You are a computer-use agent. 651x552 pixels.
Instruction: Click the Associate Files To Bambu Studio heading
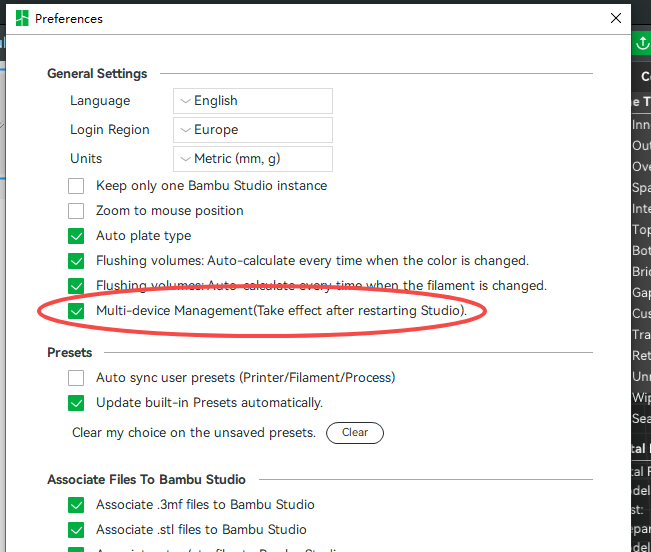[x=147, y=479]
